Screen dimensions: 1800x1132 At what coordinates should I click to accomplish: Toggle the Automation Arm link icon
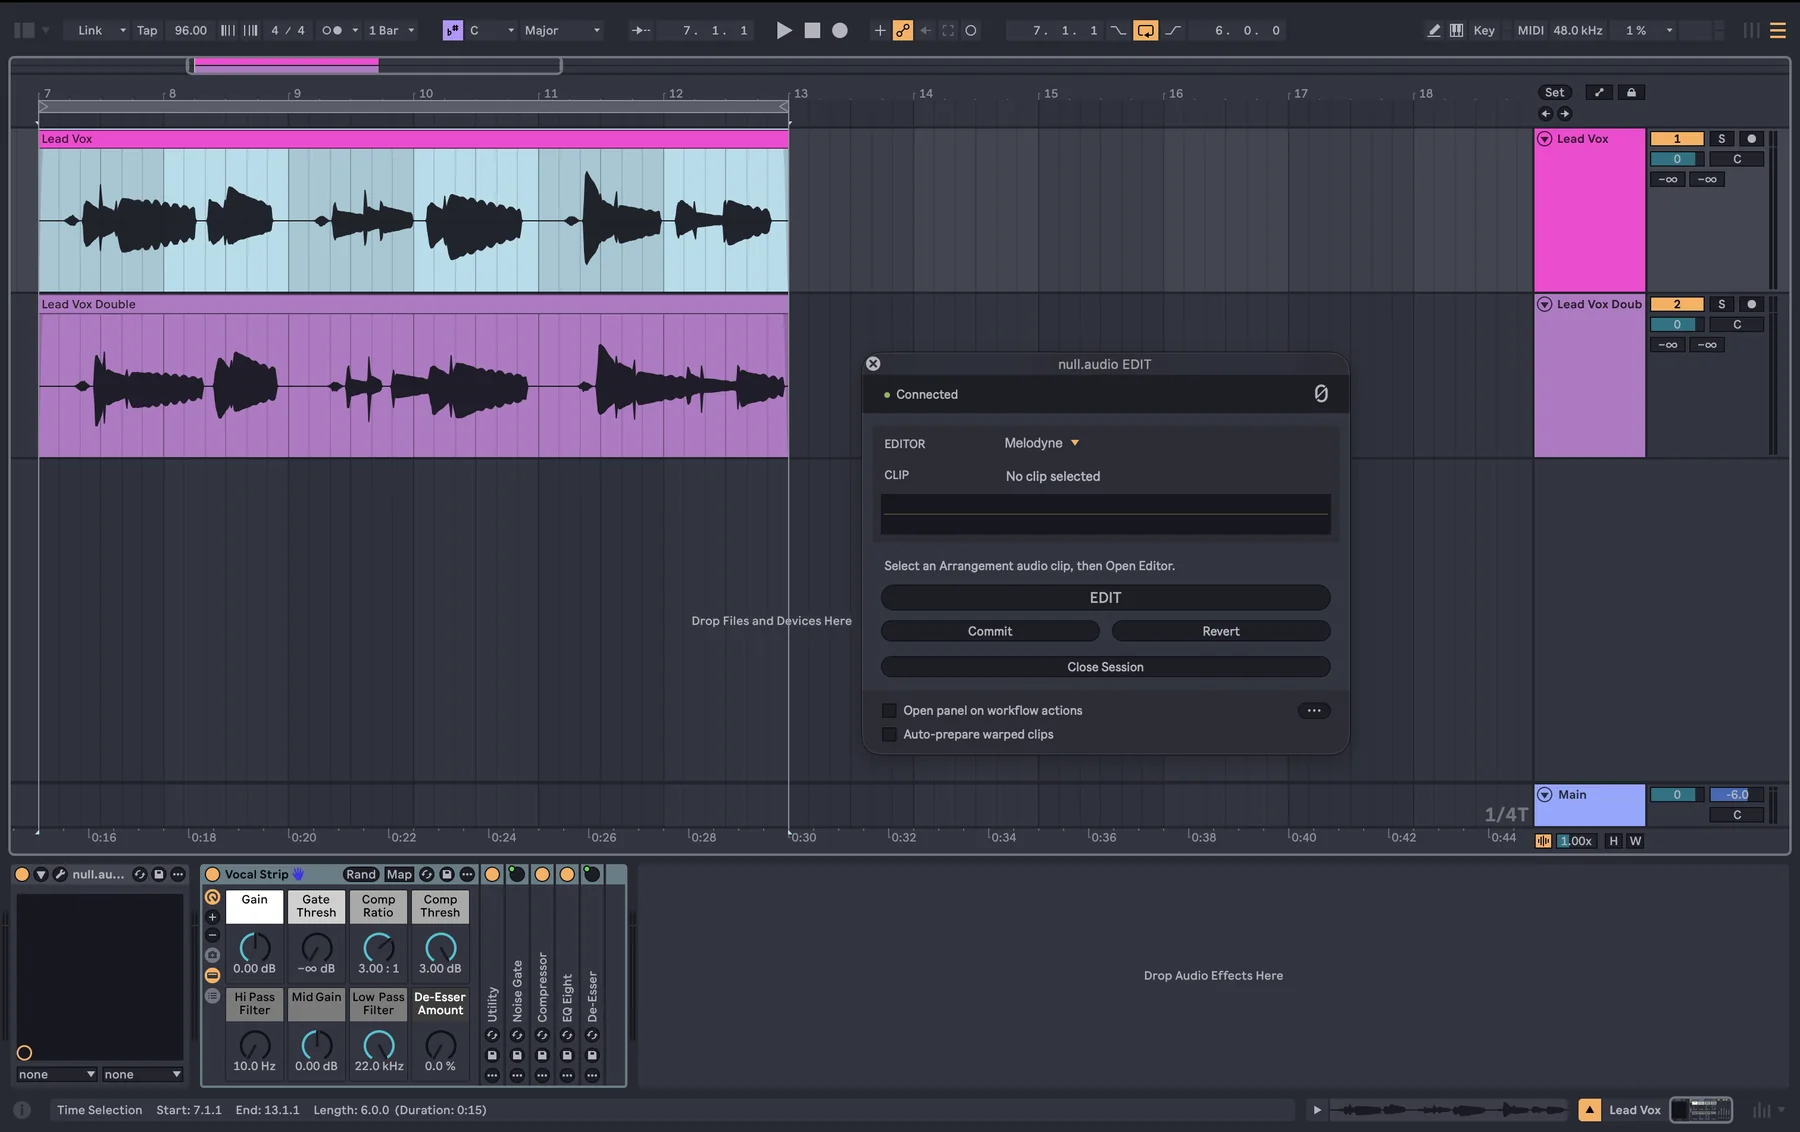point(903,30)
